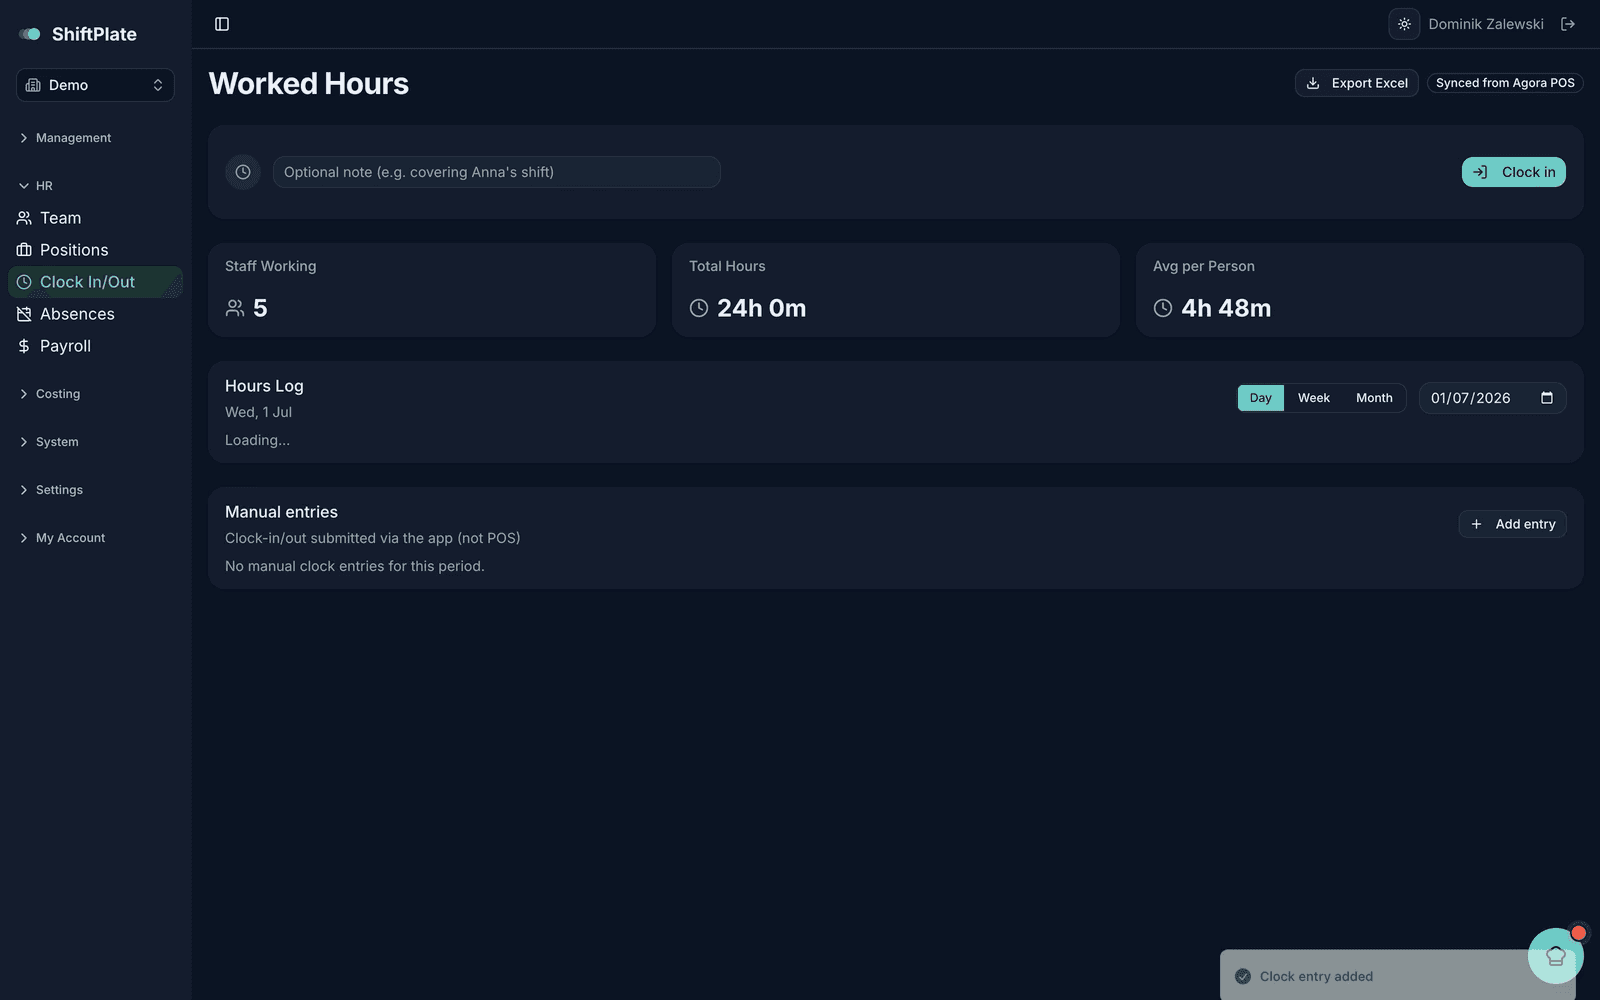
Task: Switch Hours Log to Week view
Action: pos(1313,398)
